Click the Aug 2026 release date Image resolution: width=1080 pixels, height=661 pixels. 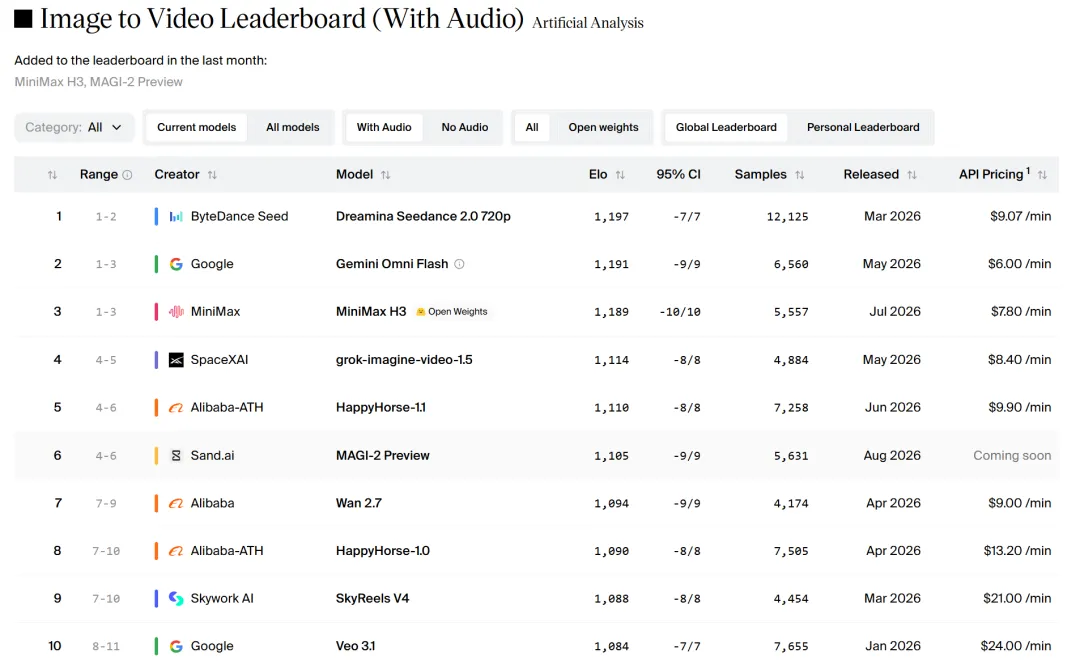[x=892, y=455]
